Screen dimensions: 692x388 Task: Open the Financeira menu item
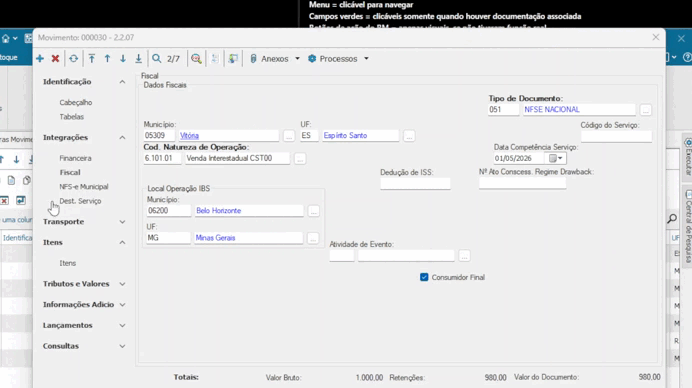click(x=75, y=158)
